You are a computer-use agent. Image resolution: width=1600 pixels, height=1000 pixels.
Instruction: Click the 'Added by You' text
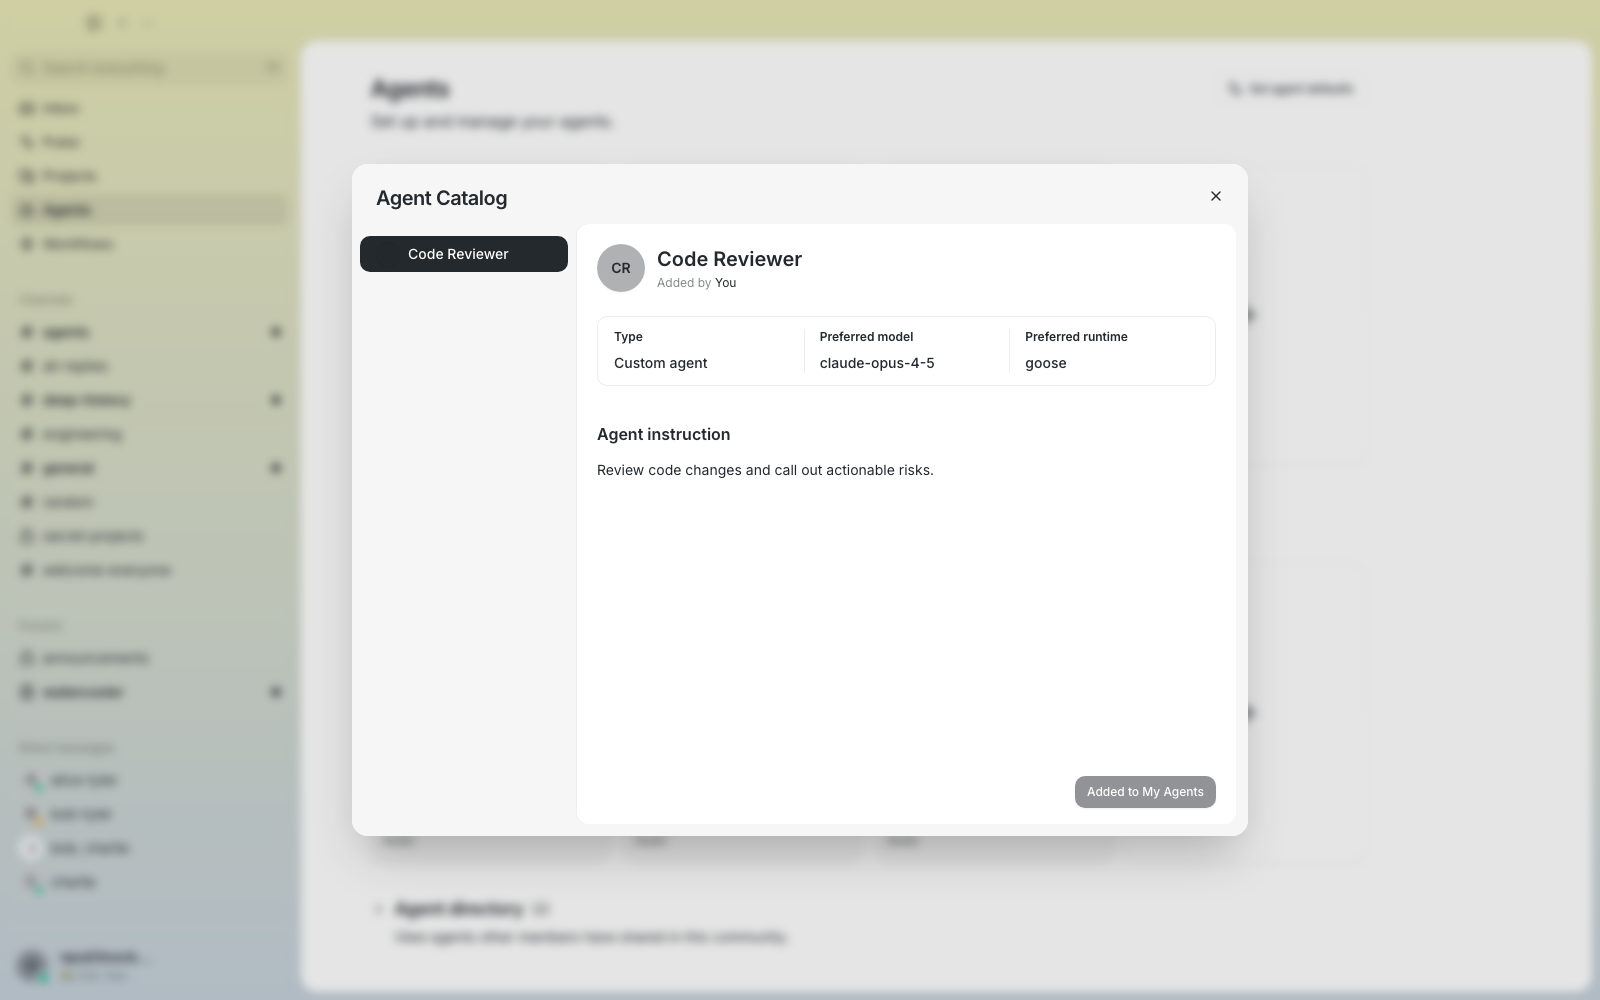(x=696, y=283)
